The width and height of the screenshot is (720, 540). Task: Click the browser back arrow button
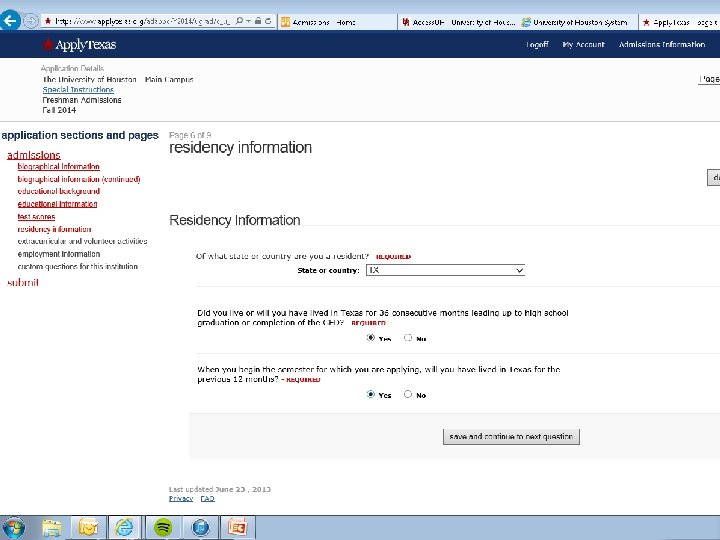[x=11, y=20]
